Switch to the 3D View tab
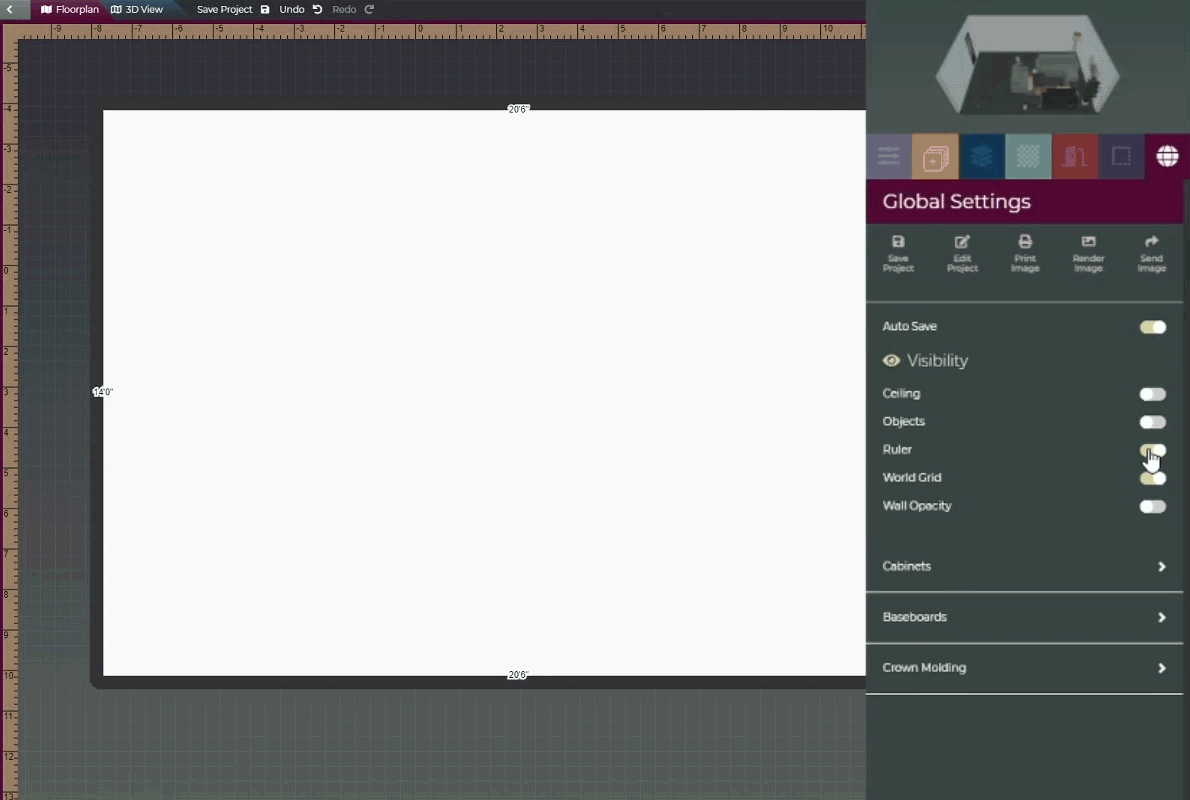 click(137, 9)
